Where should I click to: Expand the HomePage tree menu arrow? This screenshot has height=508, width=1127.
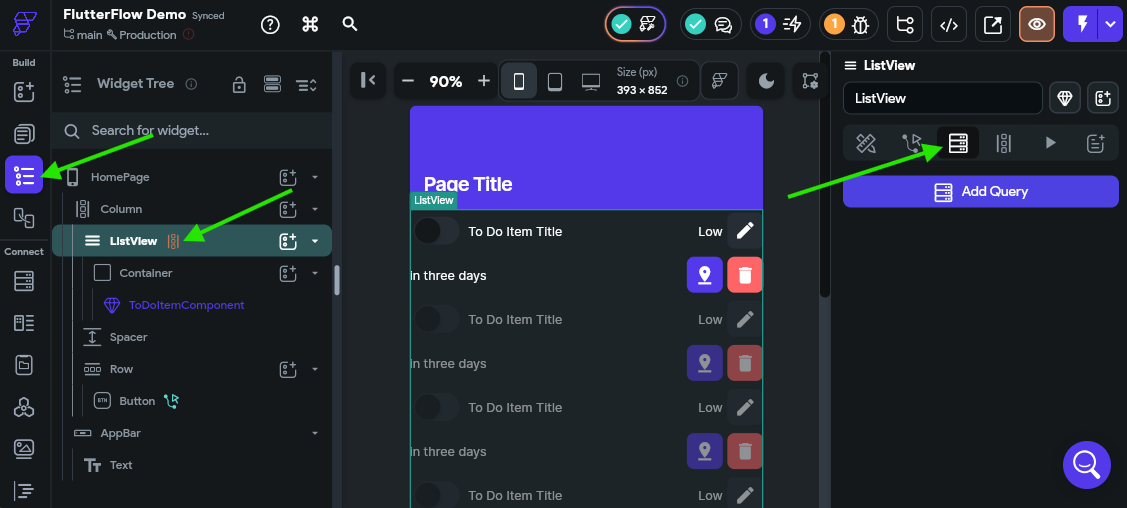[315, 177]
